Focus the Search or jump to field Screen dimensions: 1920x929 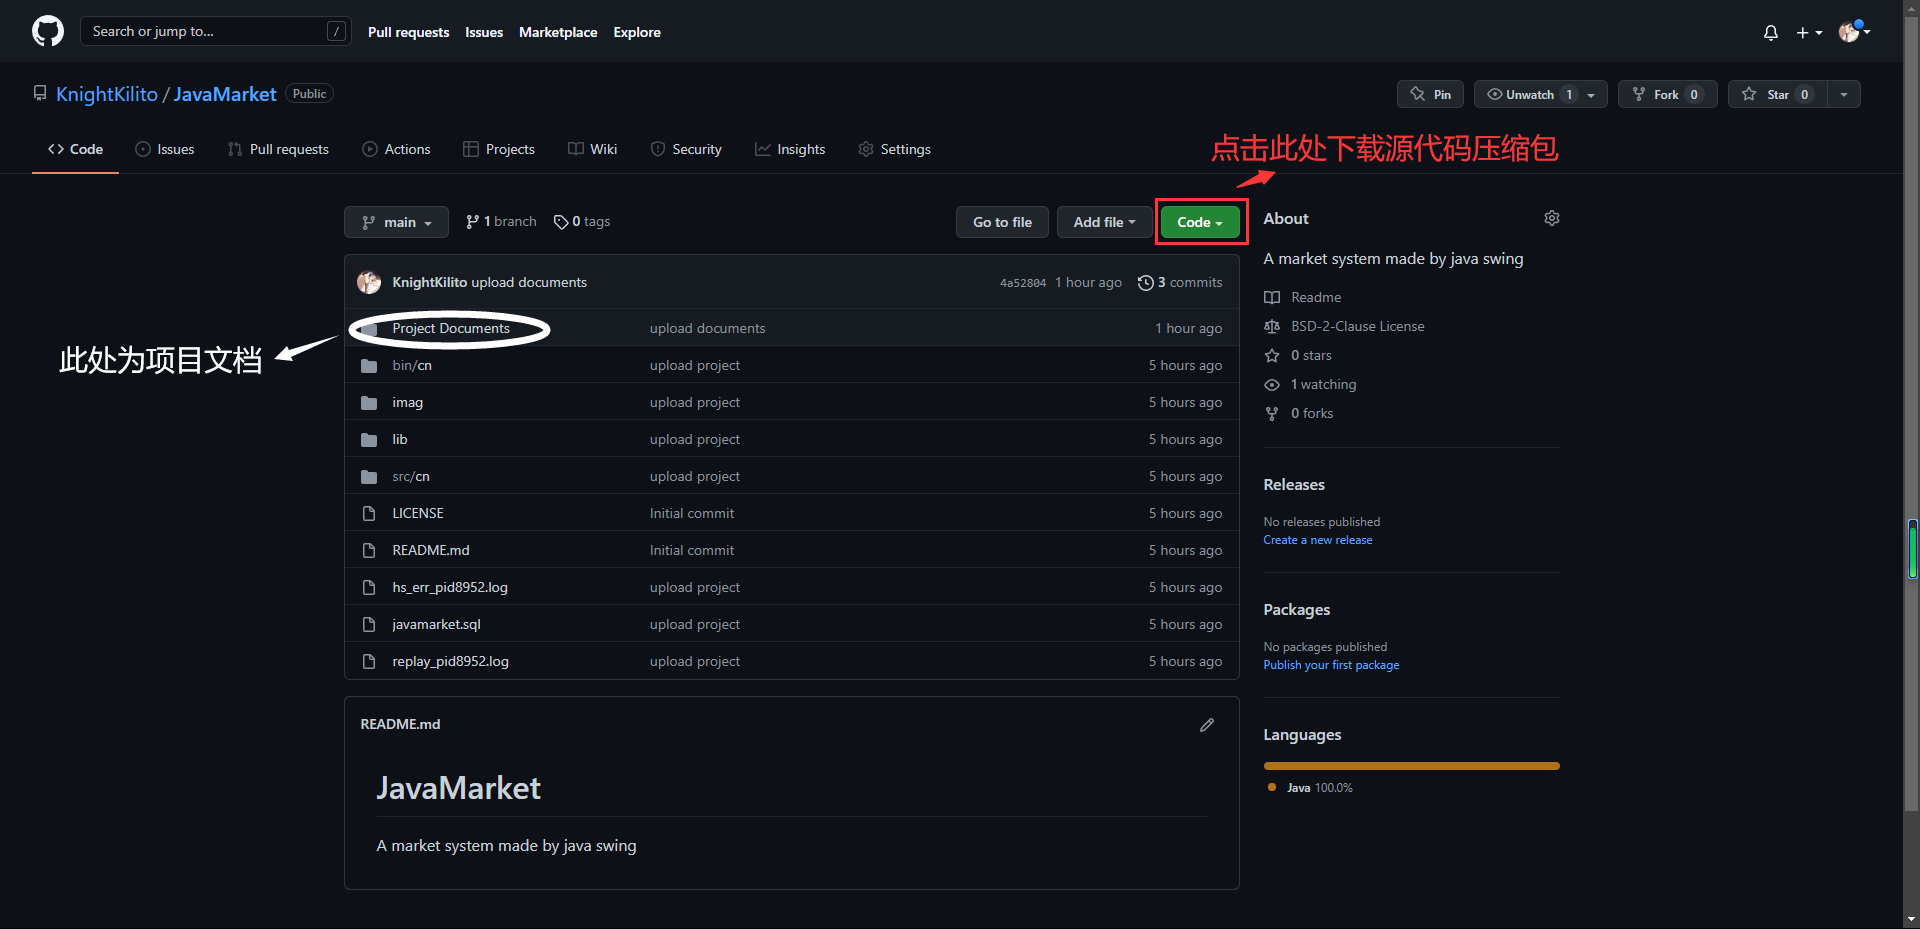[216, 31]
